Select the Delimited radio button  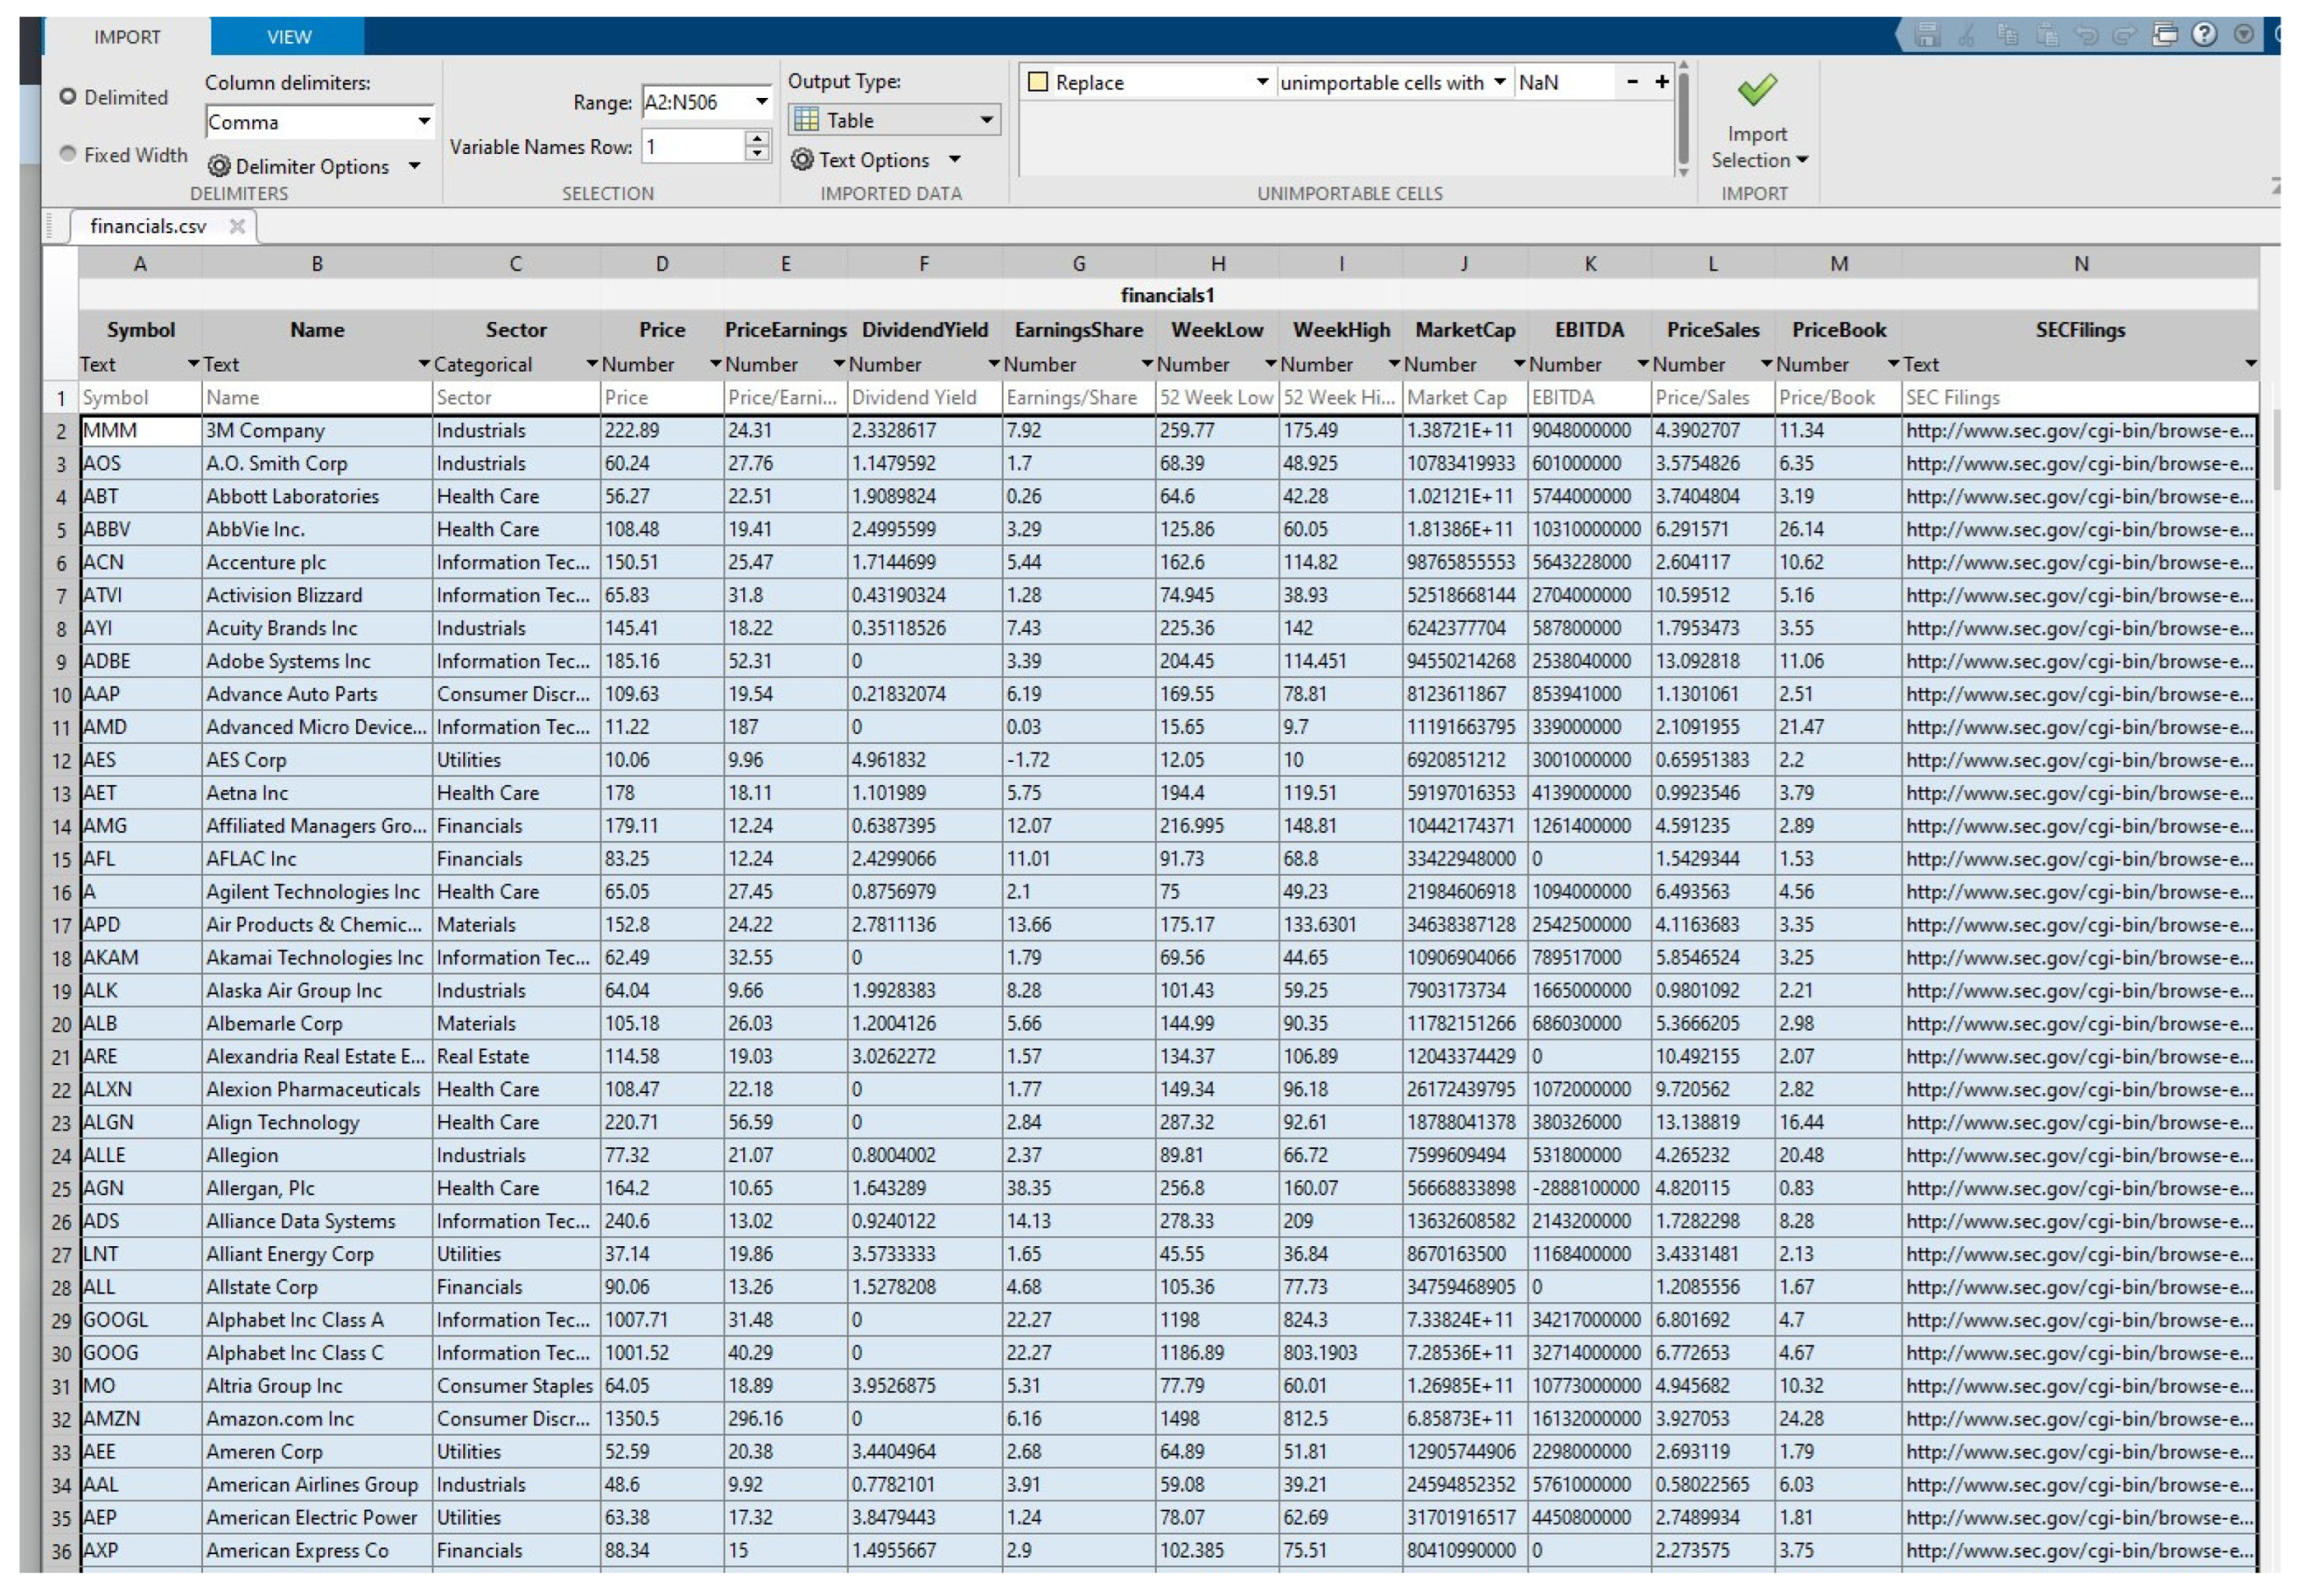coord(68,97)
